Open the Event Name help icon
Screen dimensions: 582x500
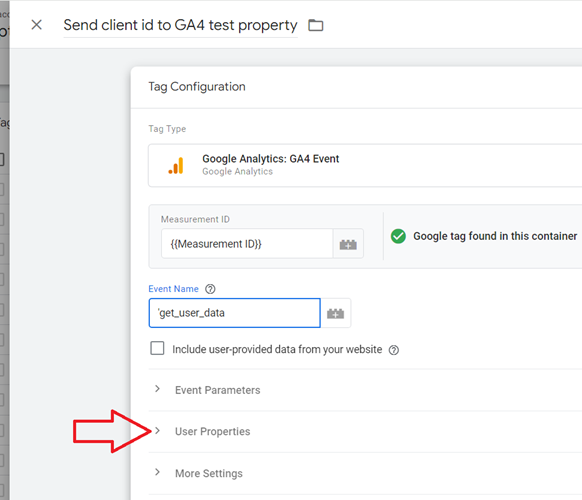click(x=210, y=289)
